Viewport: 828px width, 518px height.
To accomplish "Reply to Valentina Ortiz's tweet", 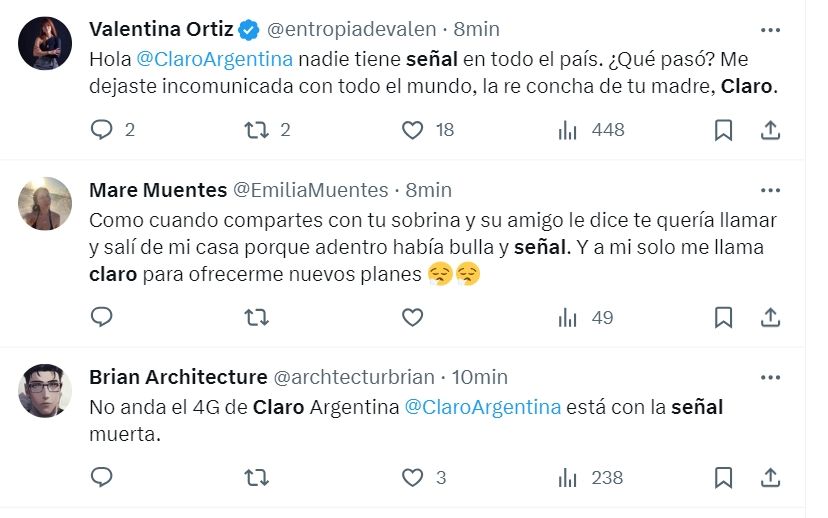I will (x=102, y=130).
